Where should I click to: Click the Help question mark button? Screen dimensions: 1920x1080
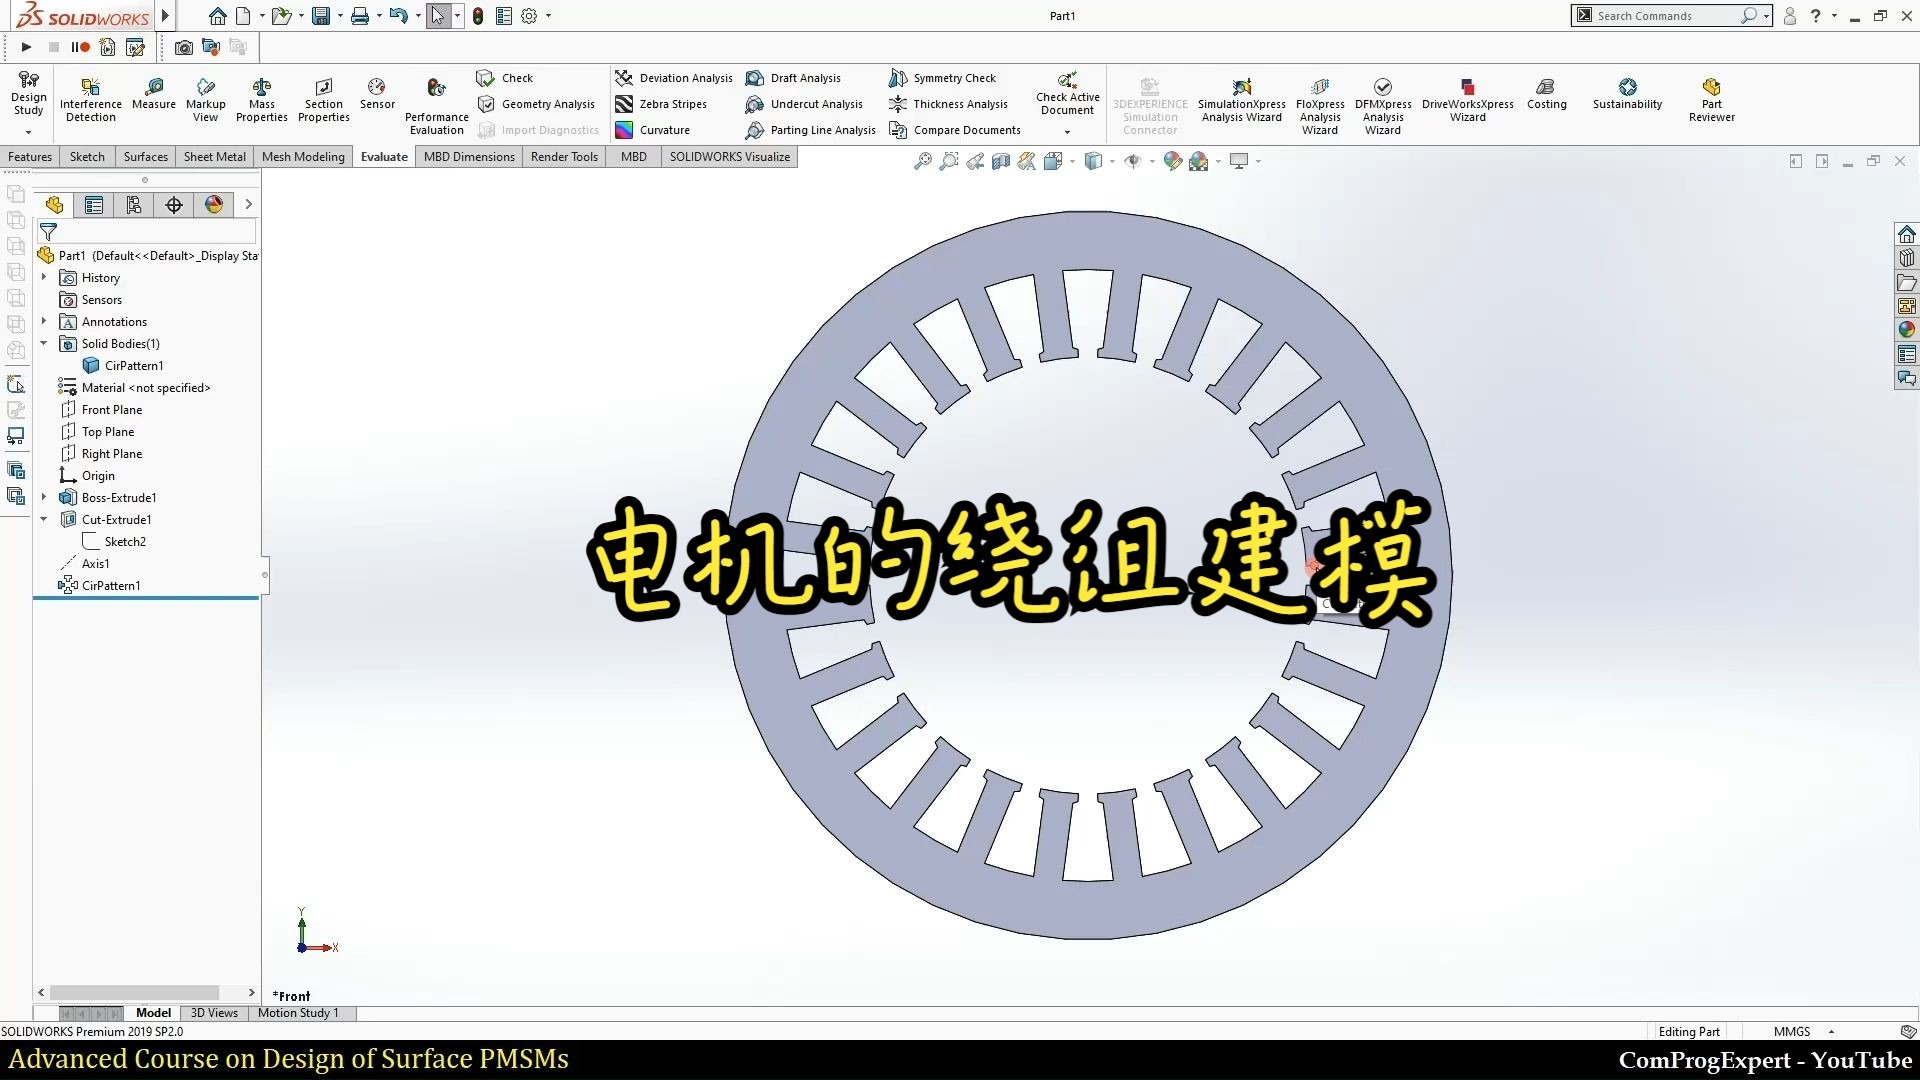click(1814, 16)
